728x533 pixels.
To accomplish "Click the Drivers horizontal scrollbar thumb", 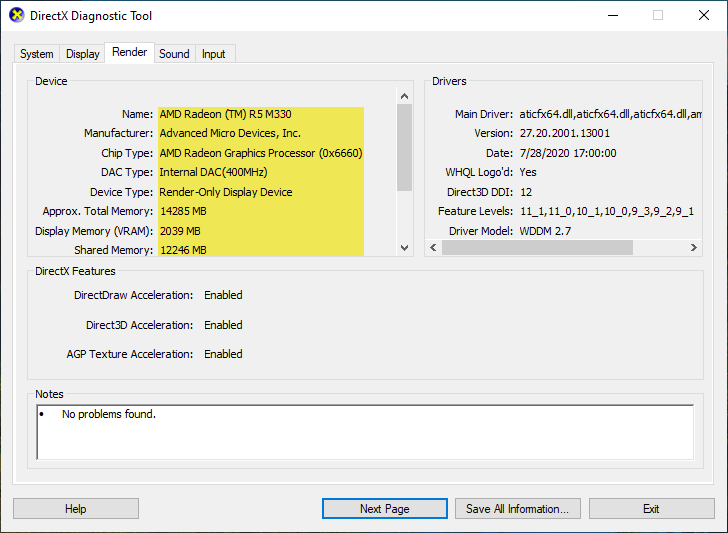I will [537, 247].
